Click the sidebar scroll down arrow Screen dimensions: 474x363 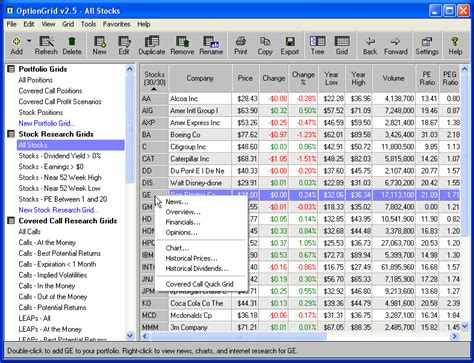coord(130,335)
